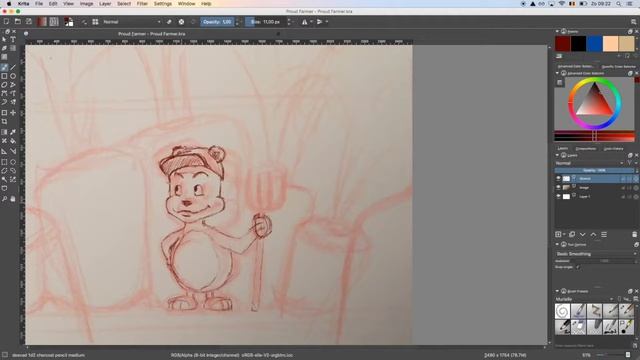Hide the Image layer
The image size is (640, 360).
[558, 188]
